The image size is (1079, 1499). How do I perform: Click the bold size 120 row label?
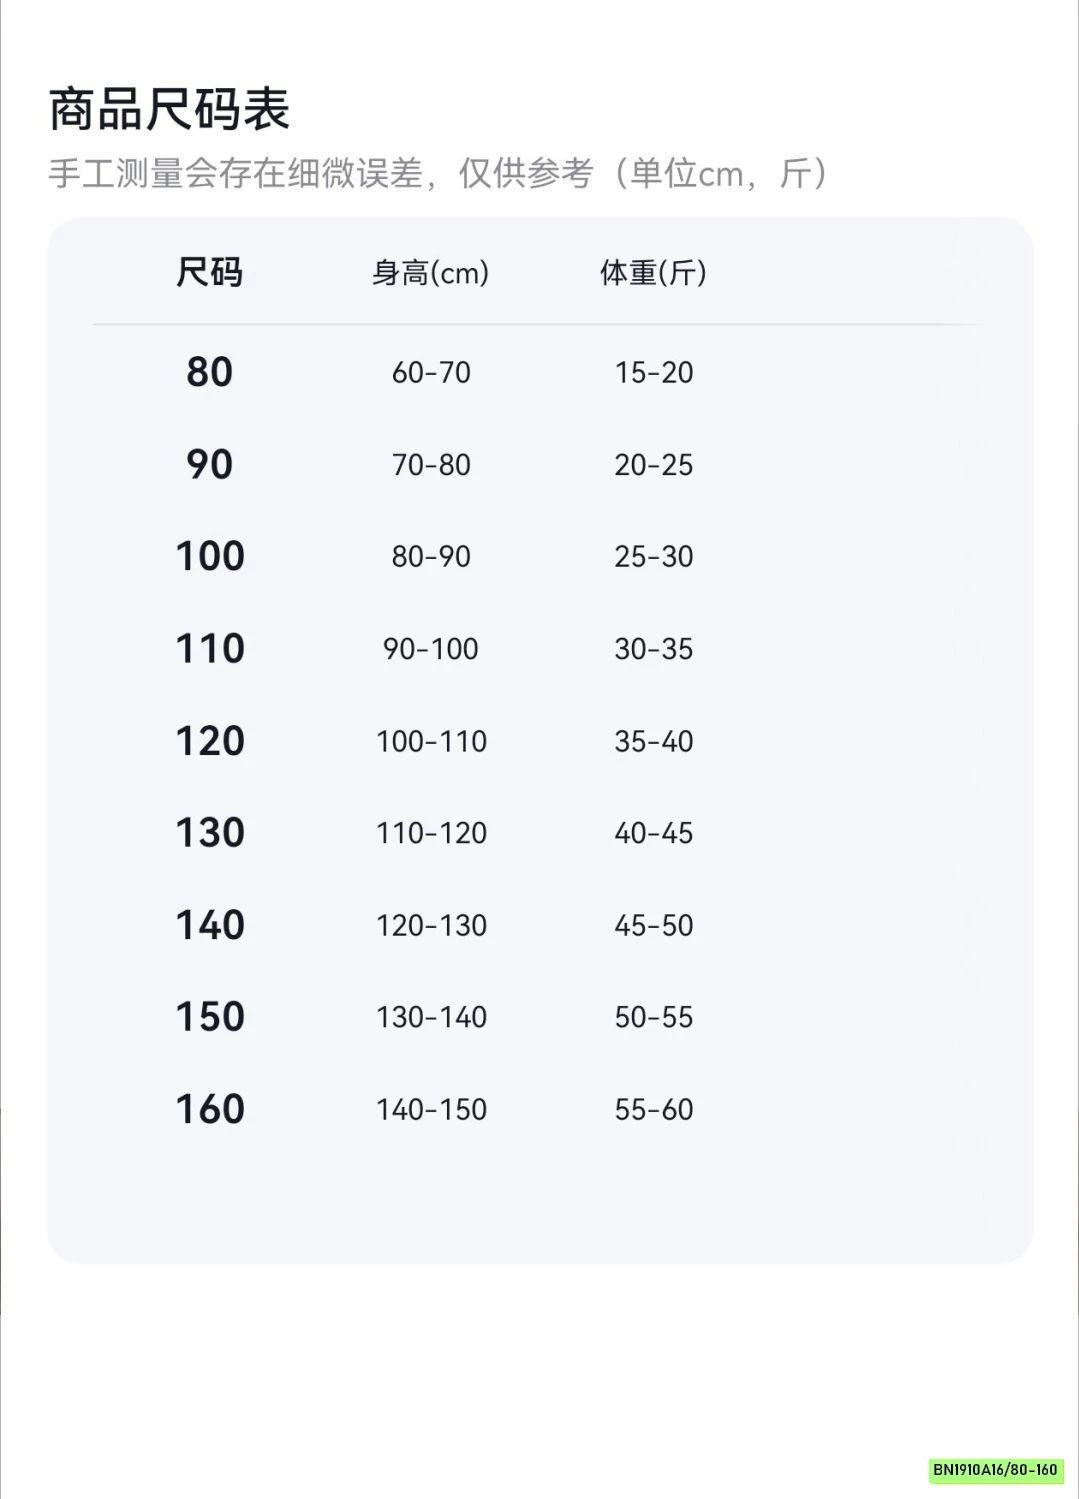(210, 741)
